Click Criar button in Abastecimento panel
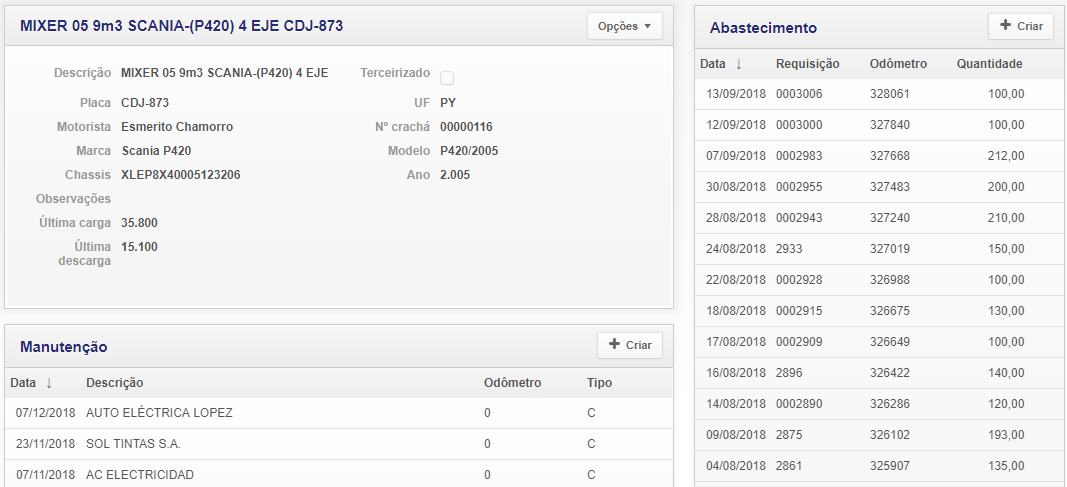This screenshot has height=487, width=1067. 1020,27
